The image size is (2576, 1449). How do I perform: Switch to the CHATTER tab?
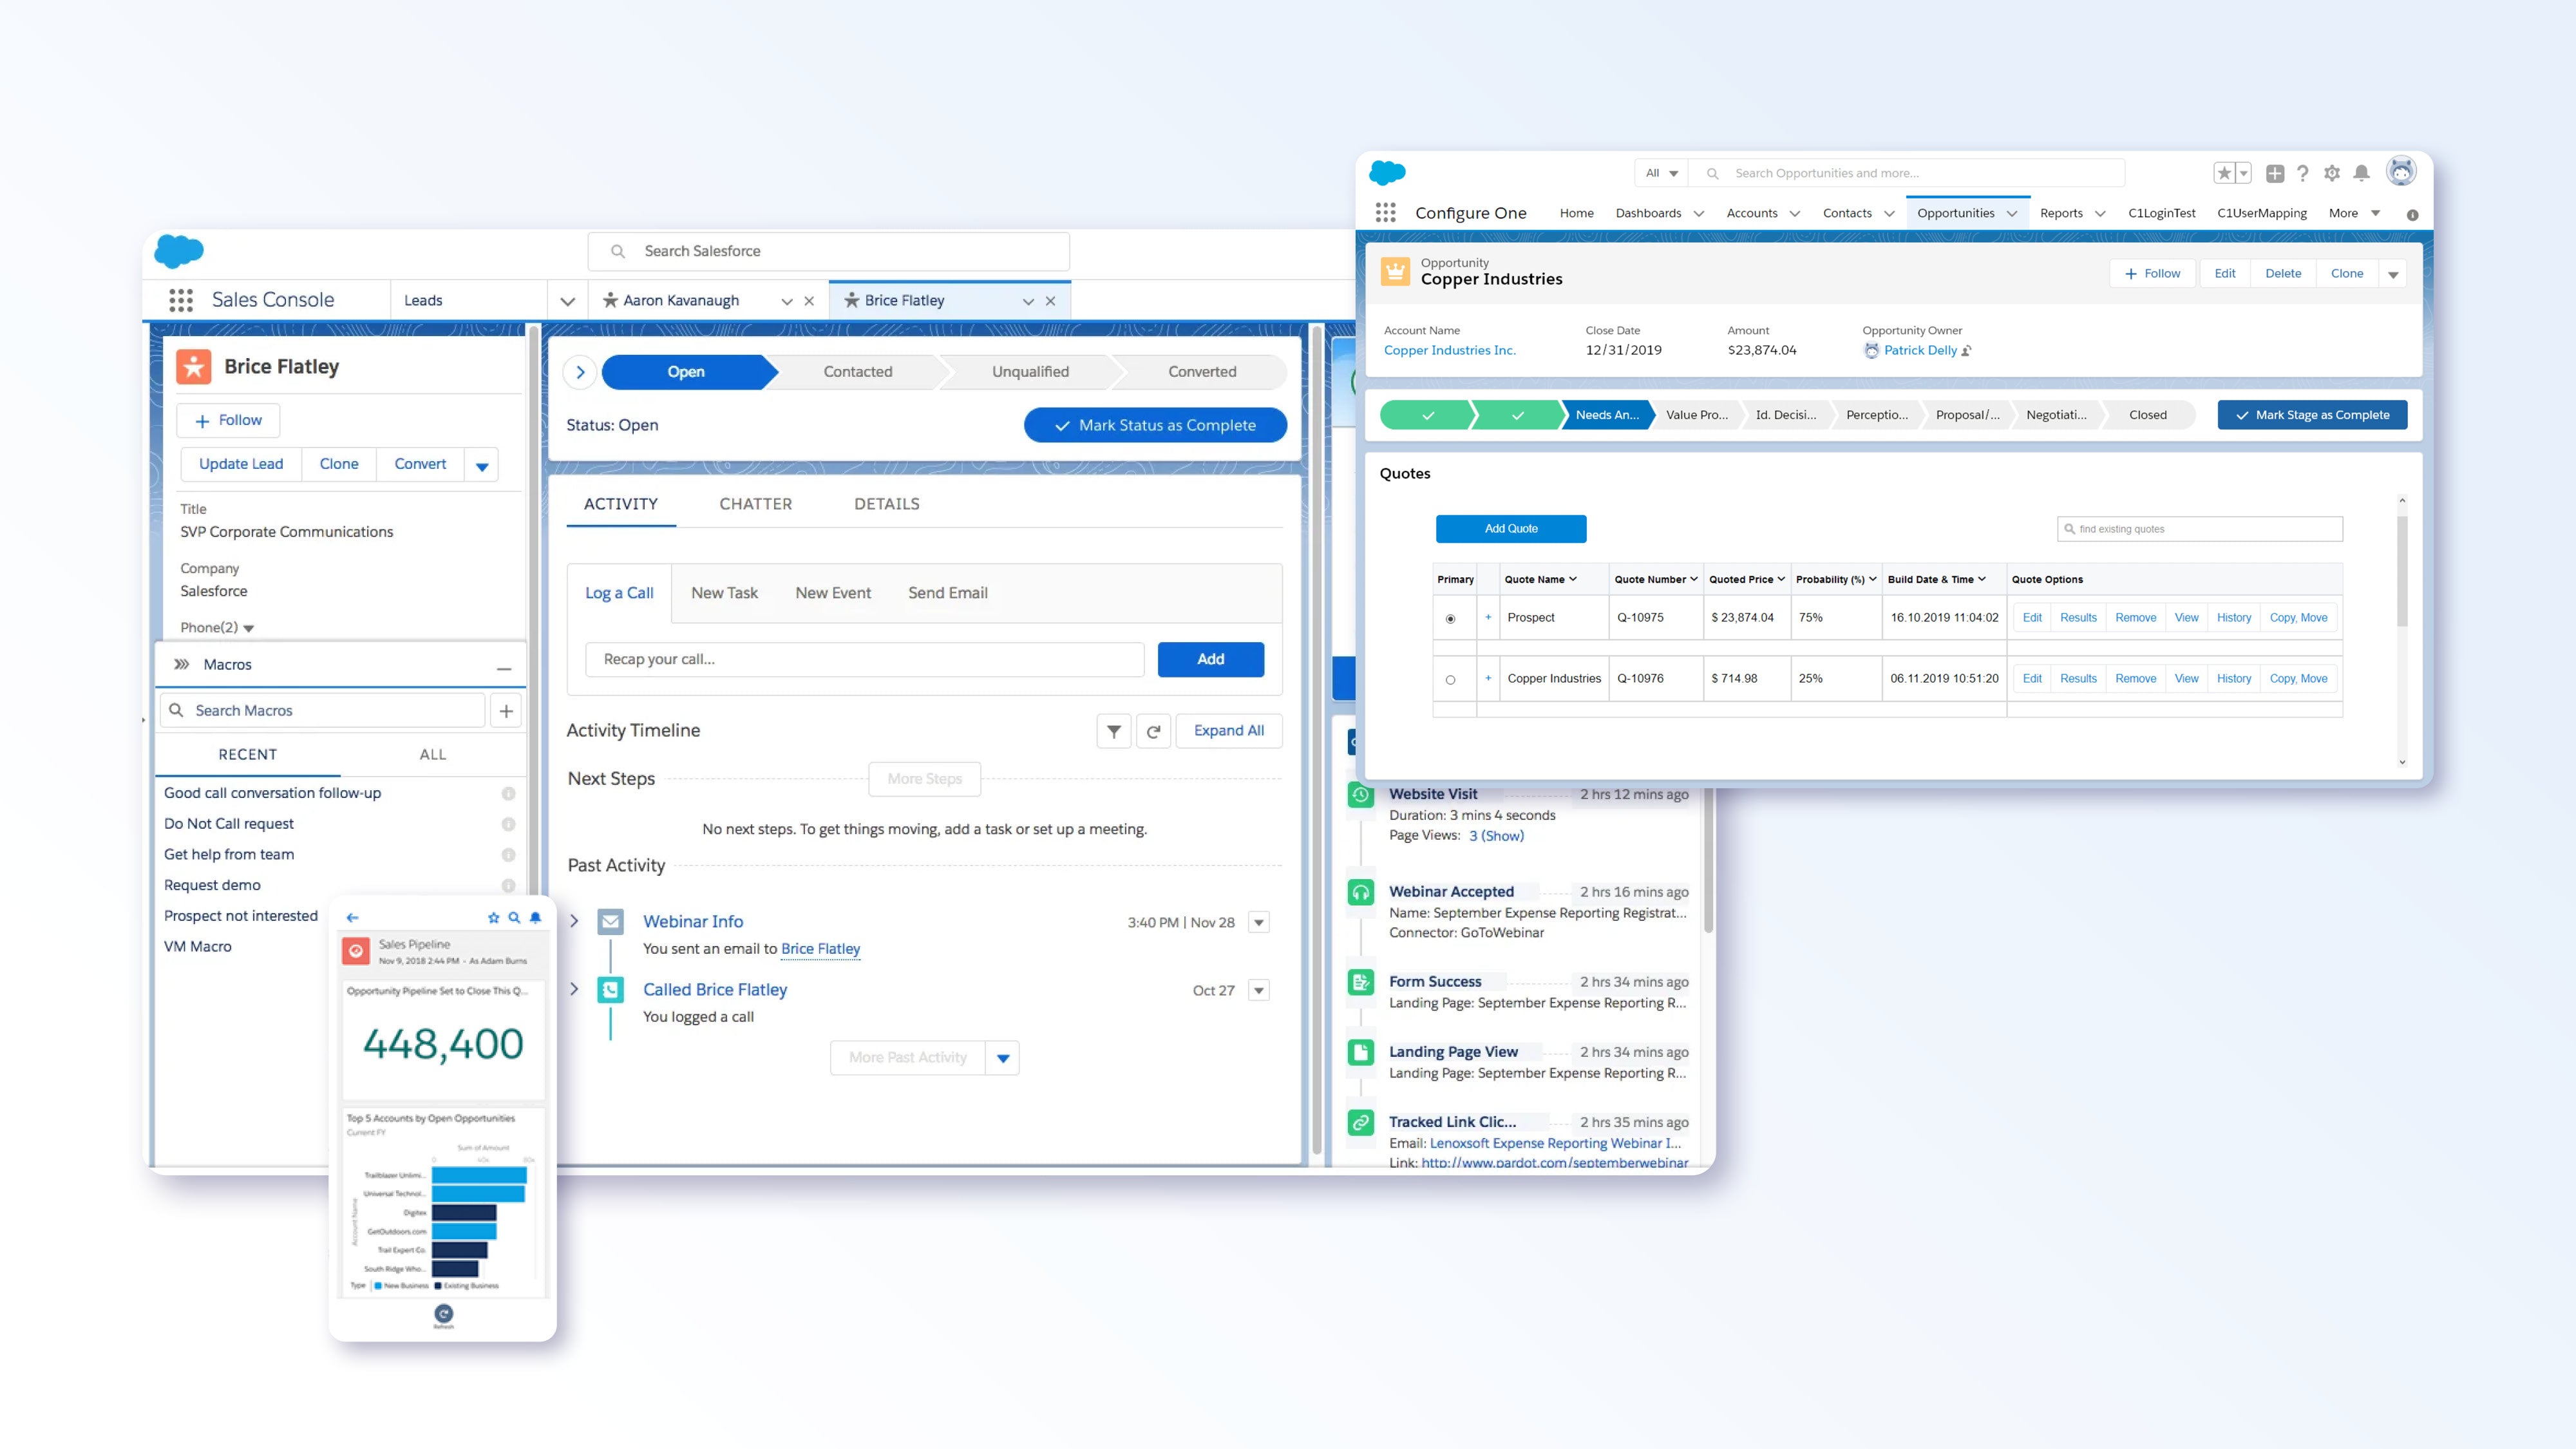755,504
